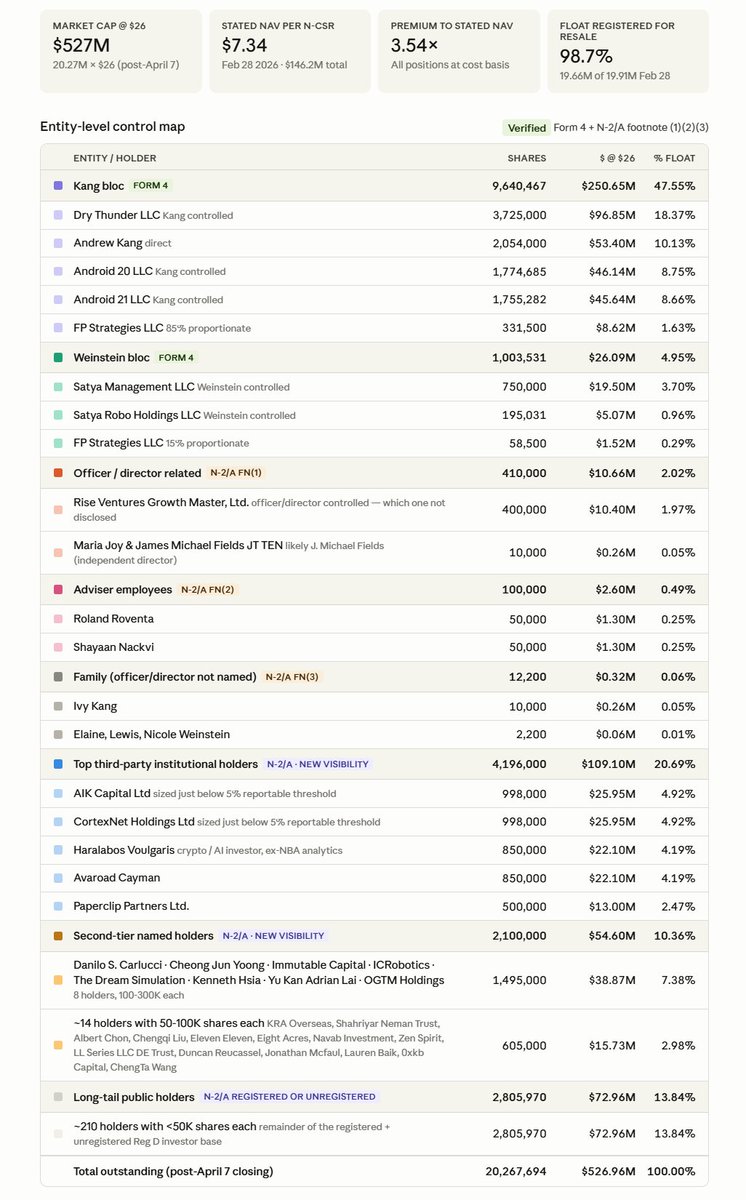
Task: Click the FORM 4 badge next to Weinstein bloc
Action: coord(175,357)
